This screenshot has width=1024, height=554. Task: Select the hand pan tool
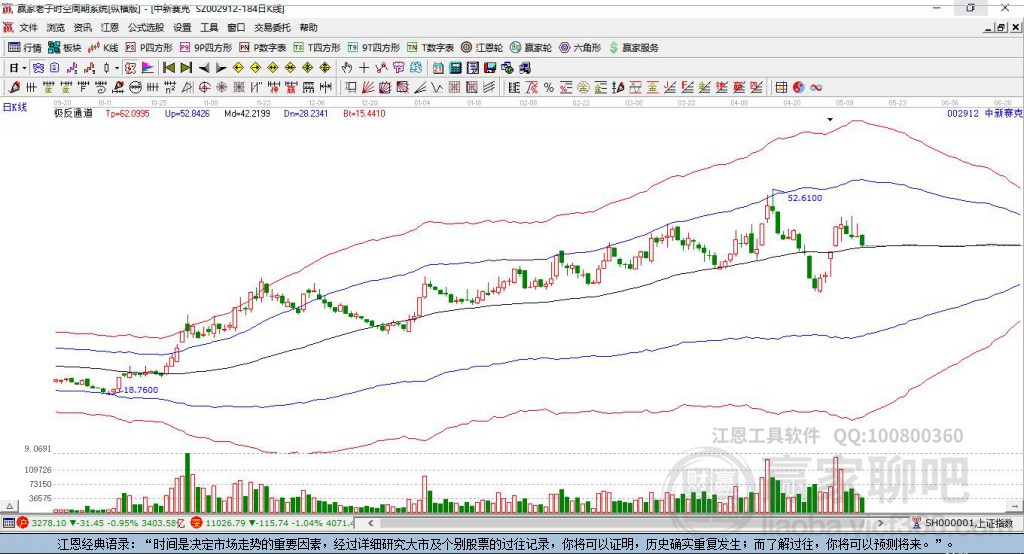(347, 67)
